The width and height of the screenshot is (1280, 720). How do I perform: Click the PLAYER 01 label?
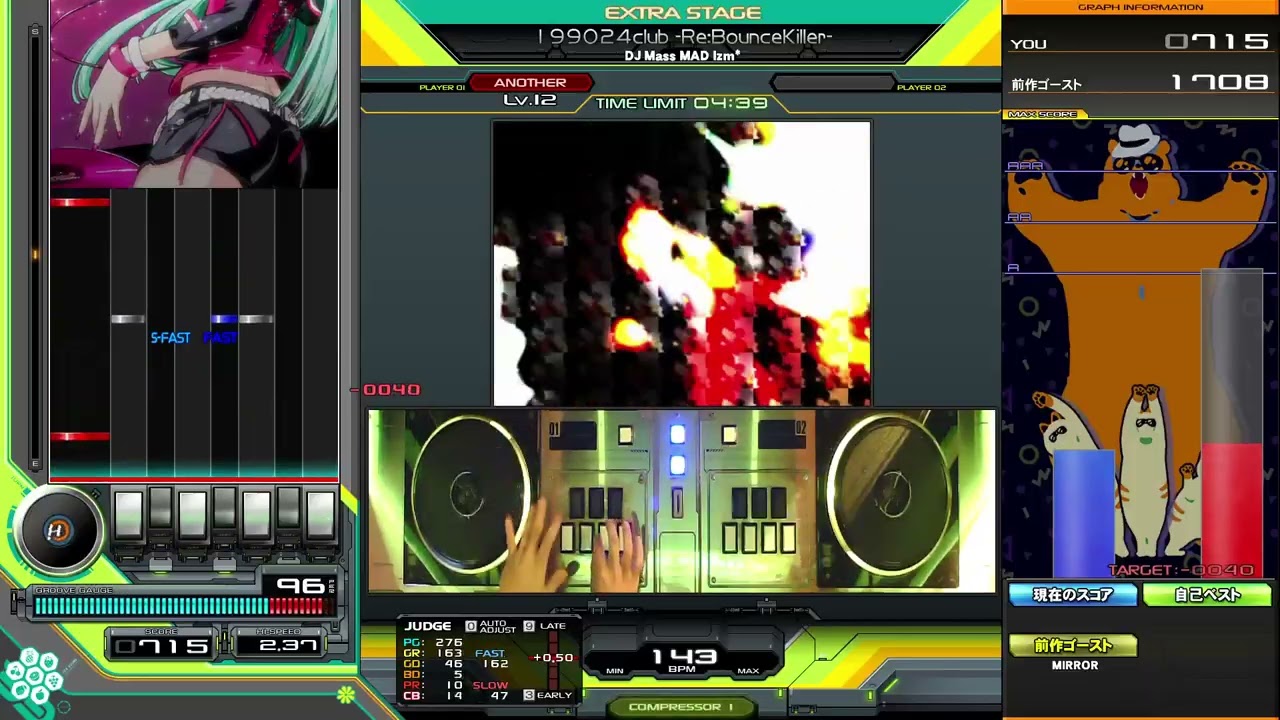click(x=442, y=88)
